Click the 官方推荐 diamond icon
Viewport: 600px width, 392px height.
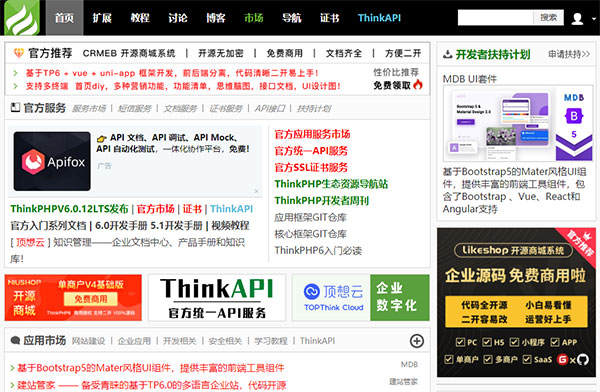coord(18,53)
